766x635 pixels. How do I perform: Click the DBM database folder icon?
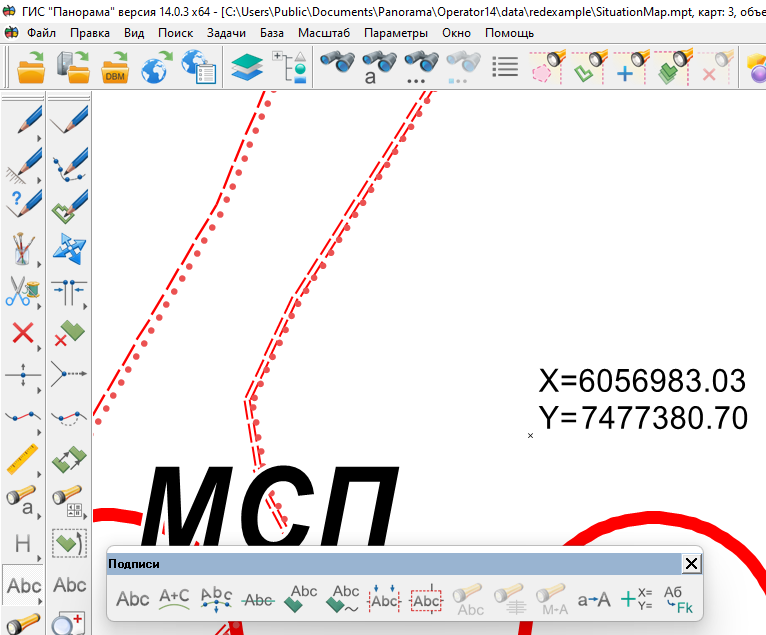(114, 67)
